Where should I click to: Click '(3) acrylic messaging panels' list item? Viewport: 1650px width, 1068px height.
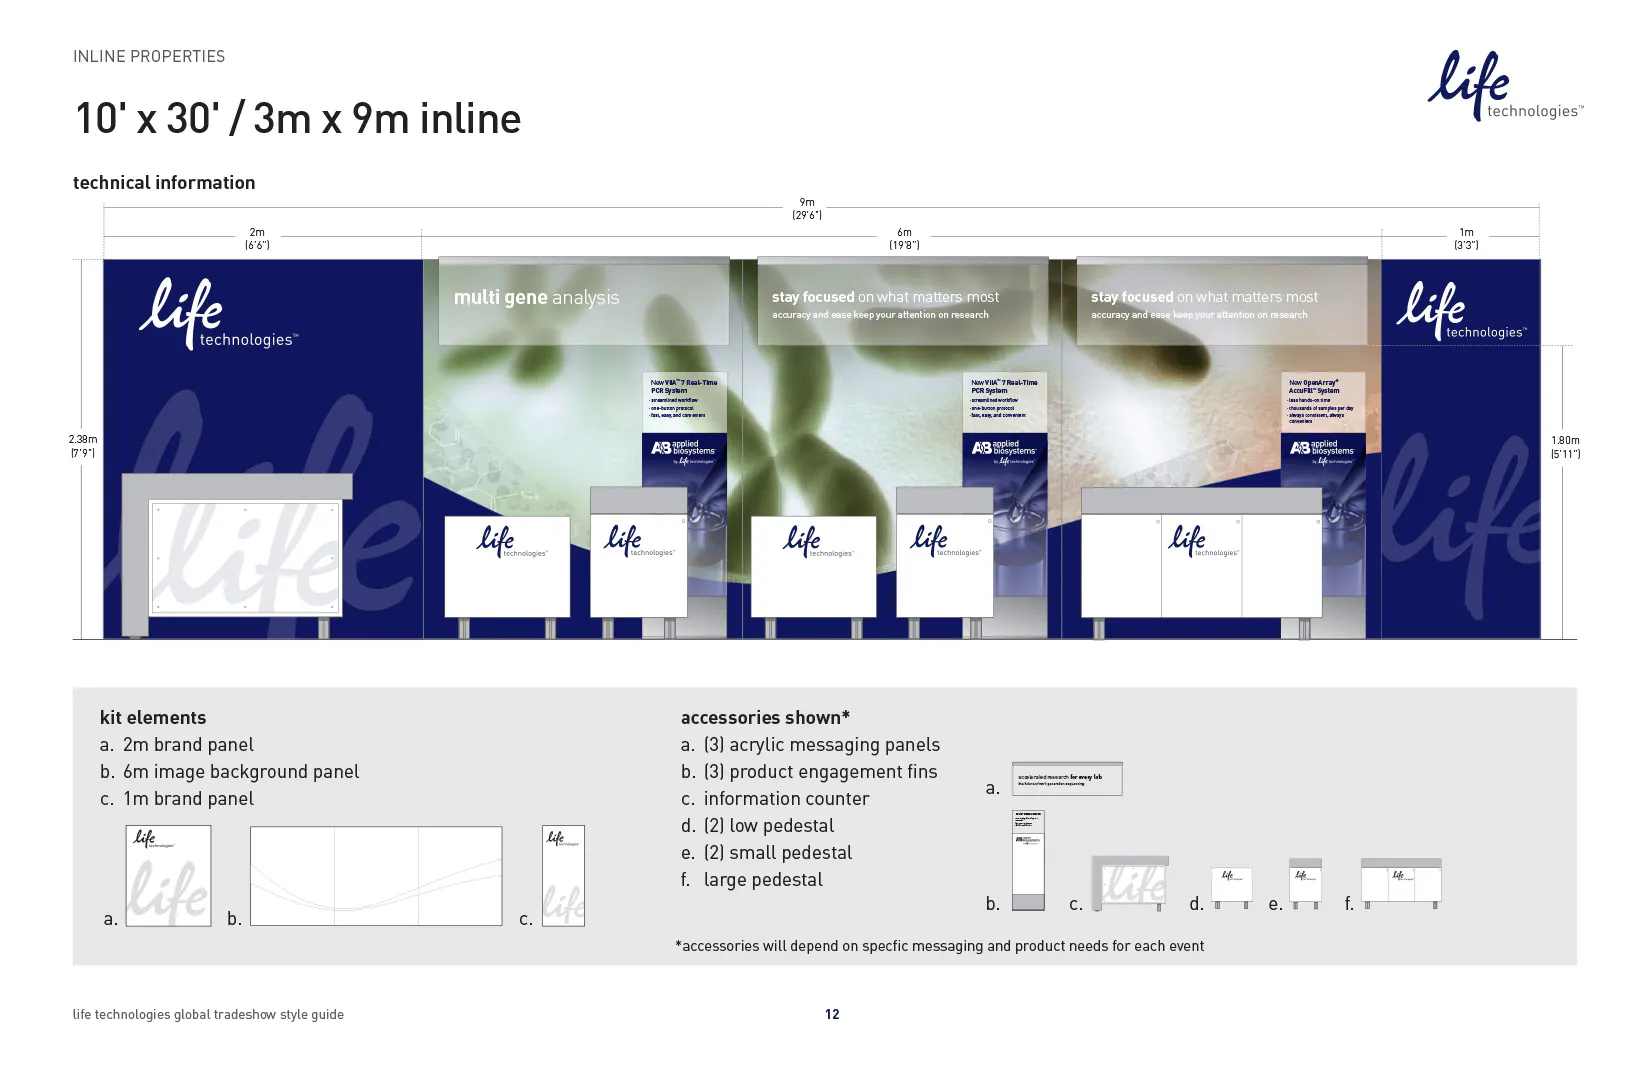click(811, 745)
